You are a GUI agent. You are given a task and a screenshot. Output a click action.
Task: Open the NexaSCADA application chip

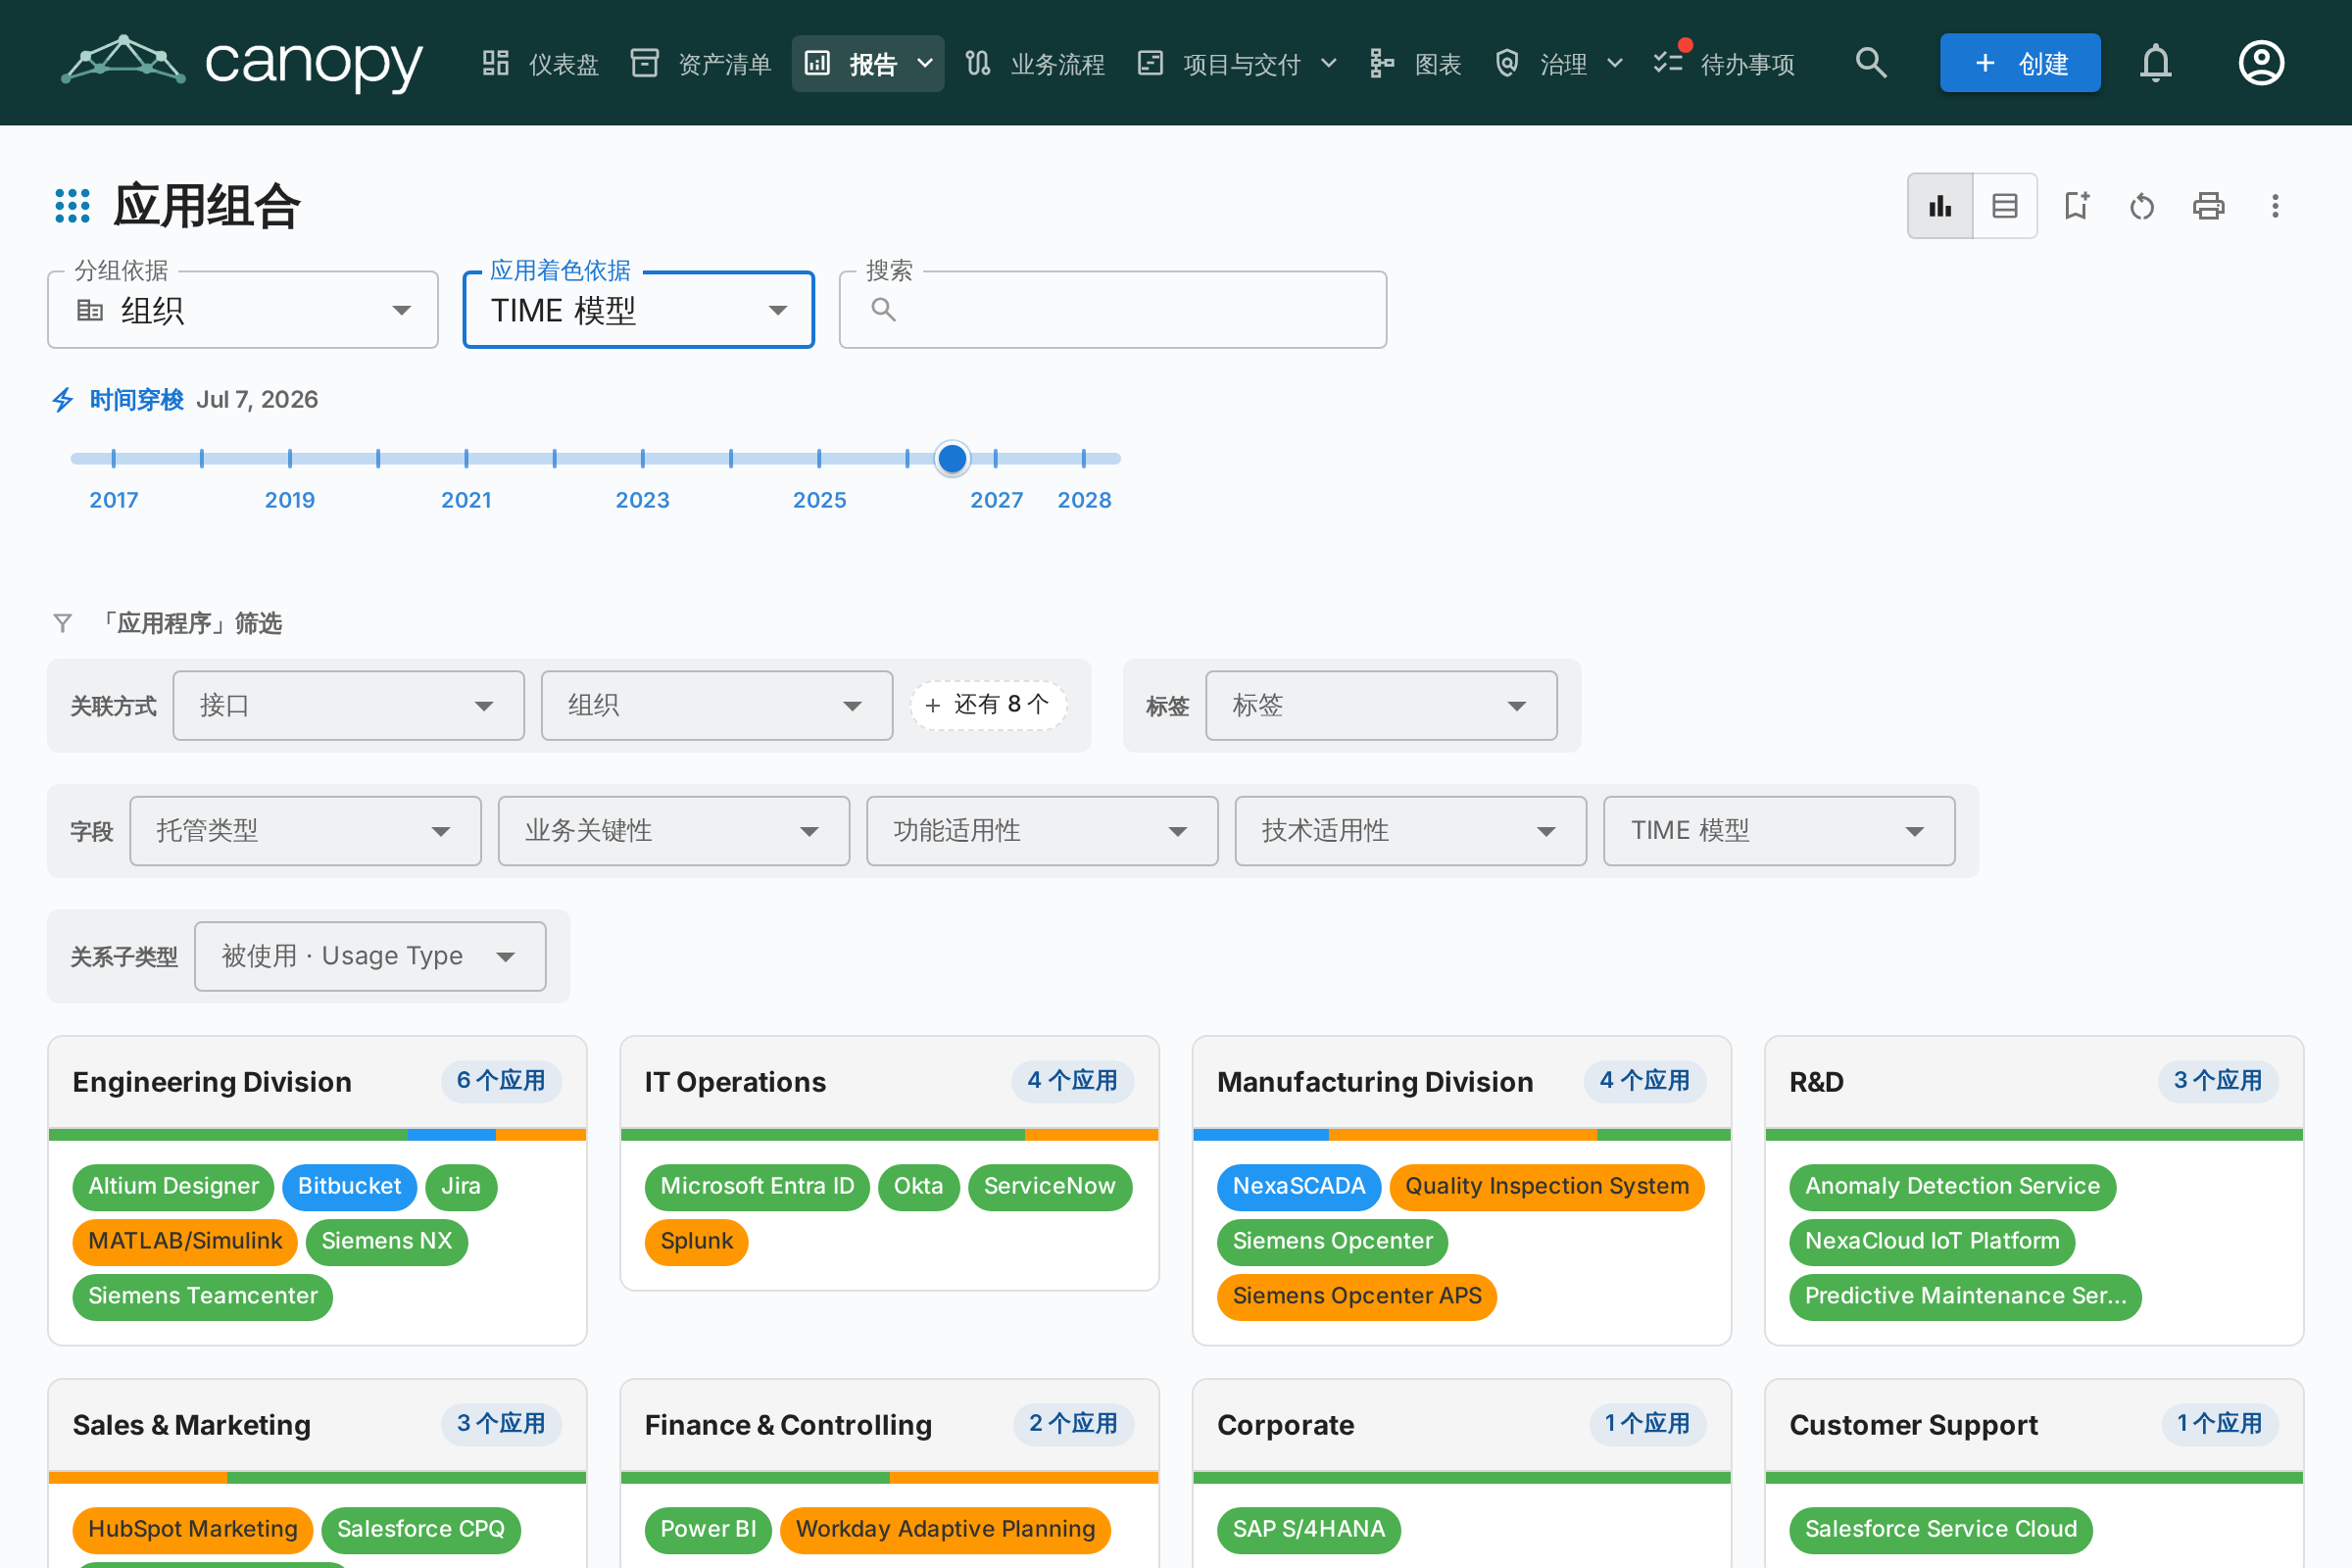coord(1299,1187)
